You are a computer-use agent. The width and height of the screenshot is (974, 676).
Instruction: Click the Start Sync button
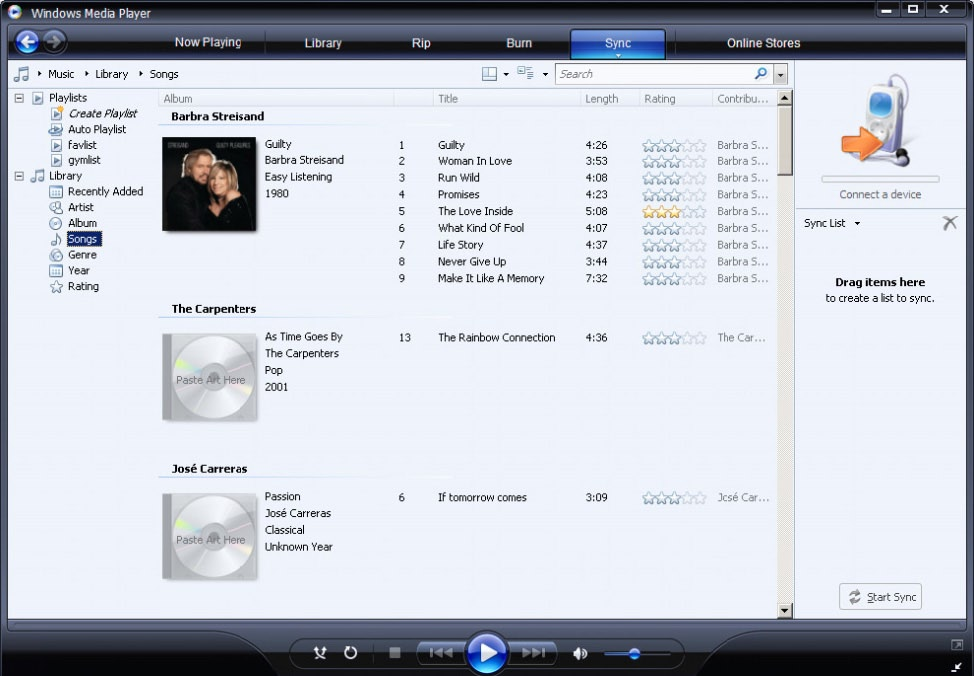[880, 596]
